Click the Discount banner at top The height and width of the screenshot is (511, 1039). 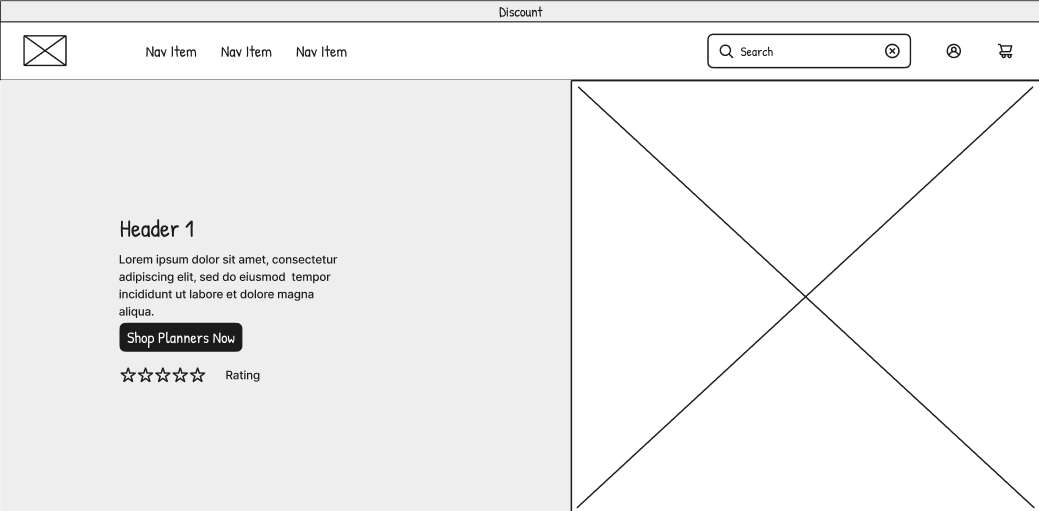coord(520,11)
